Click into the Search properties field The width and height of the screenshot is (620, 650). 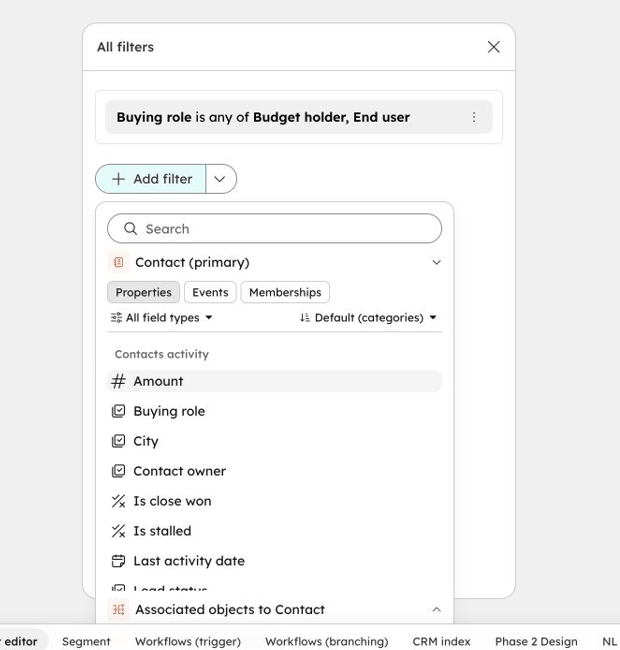coord(274,228)
